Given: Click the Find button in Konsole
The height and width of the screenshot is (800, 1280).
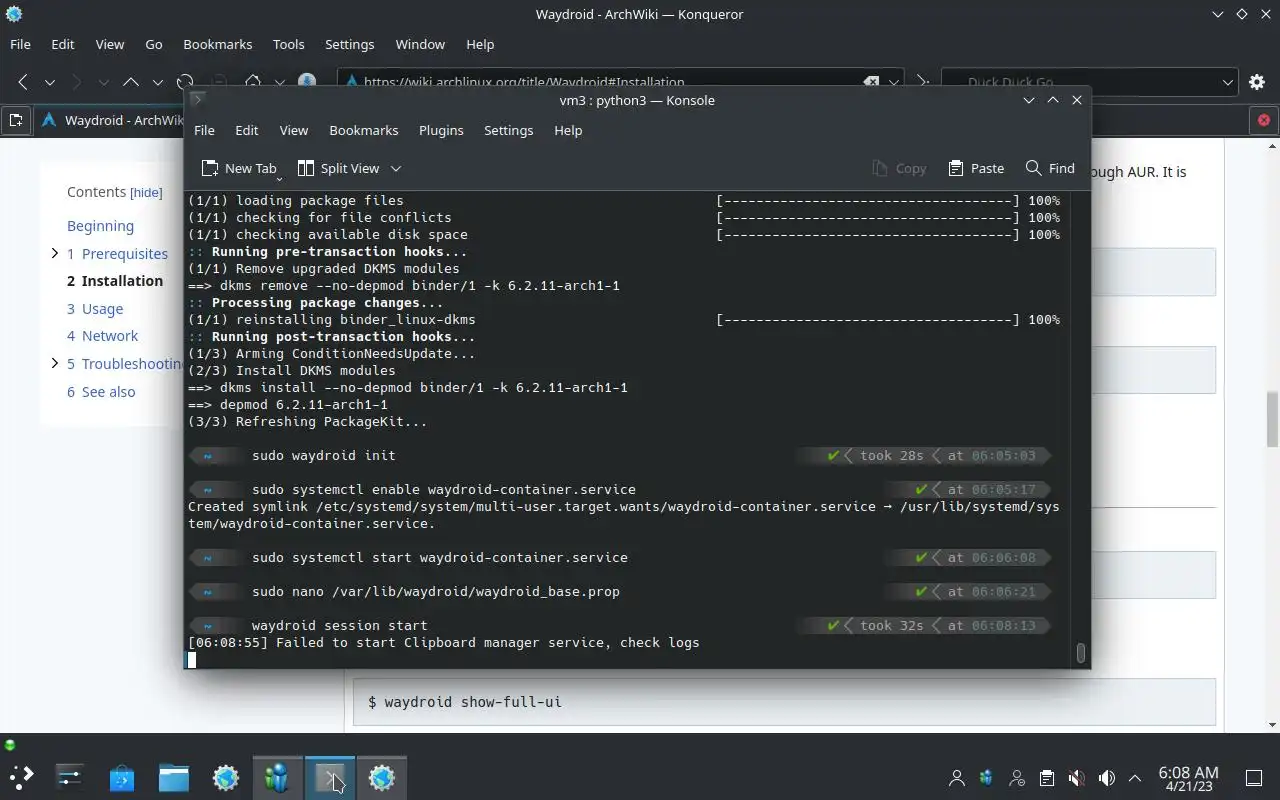Looking at the screenshot, I should click(x=1050, y=168).
